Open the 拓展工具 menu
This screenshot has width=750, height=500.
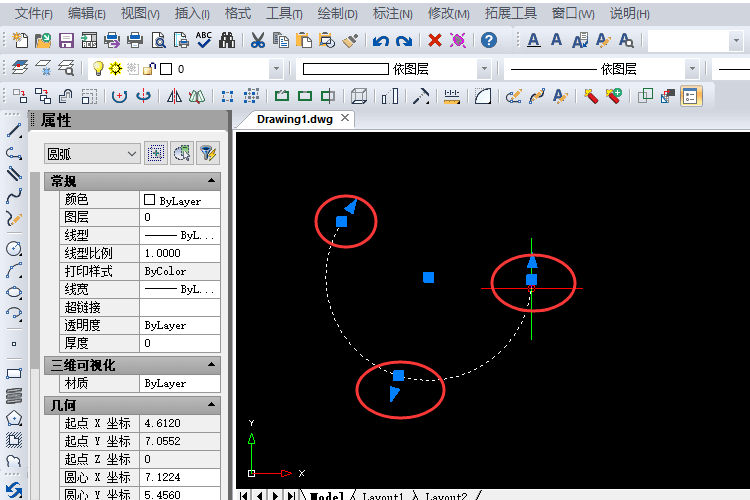(510, 13)
